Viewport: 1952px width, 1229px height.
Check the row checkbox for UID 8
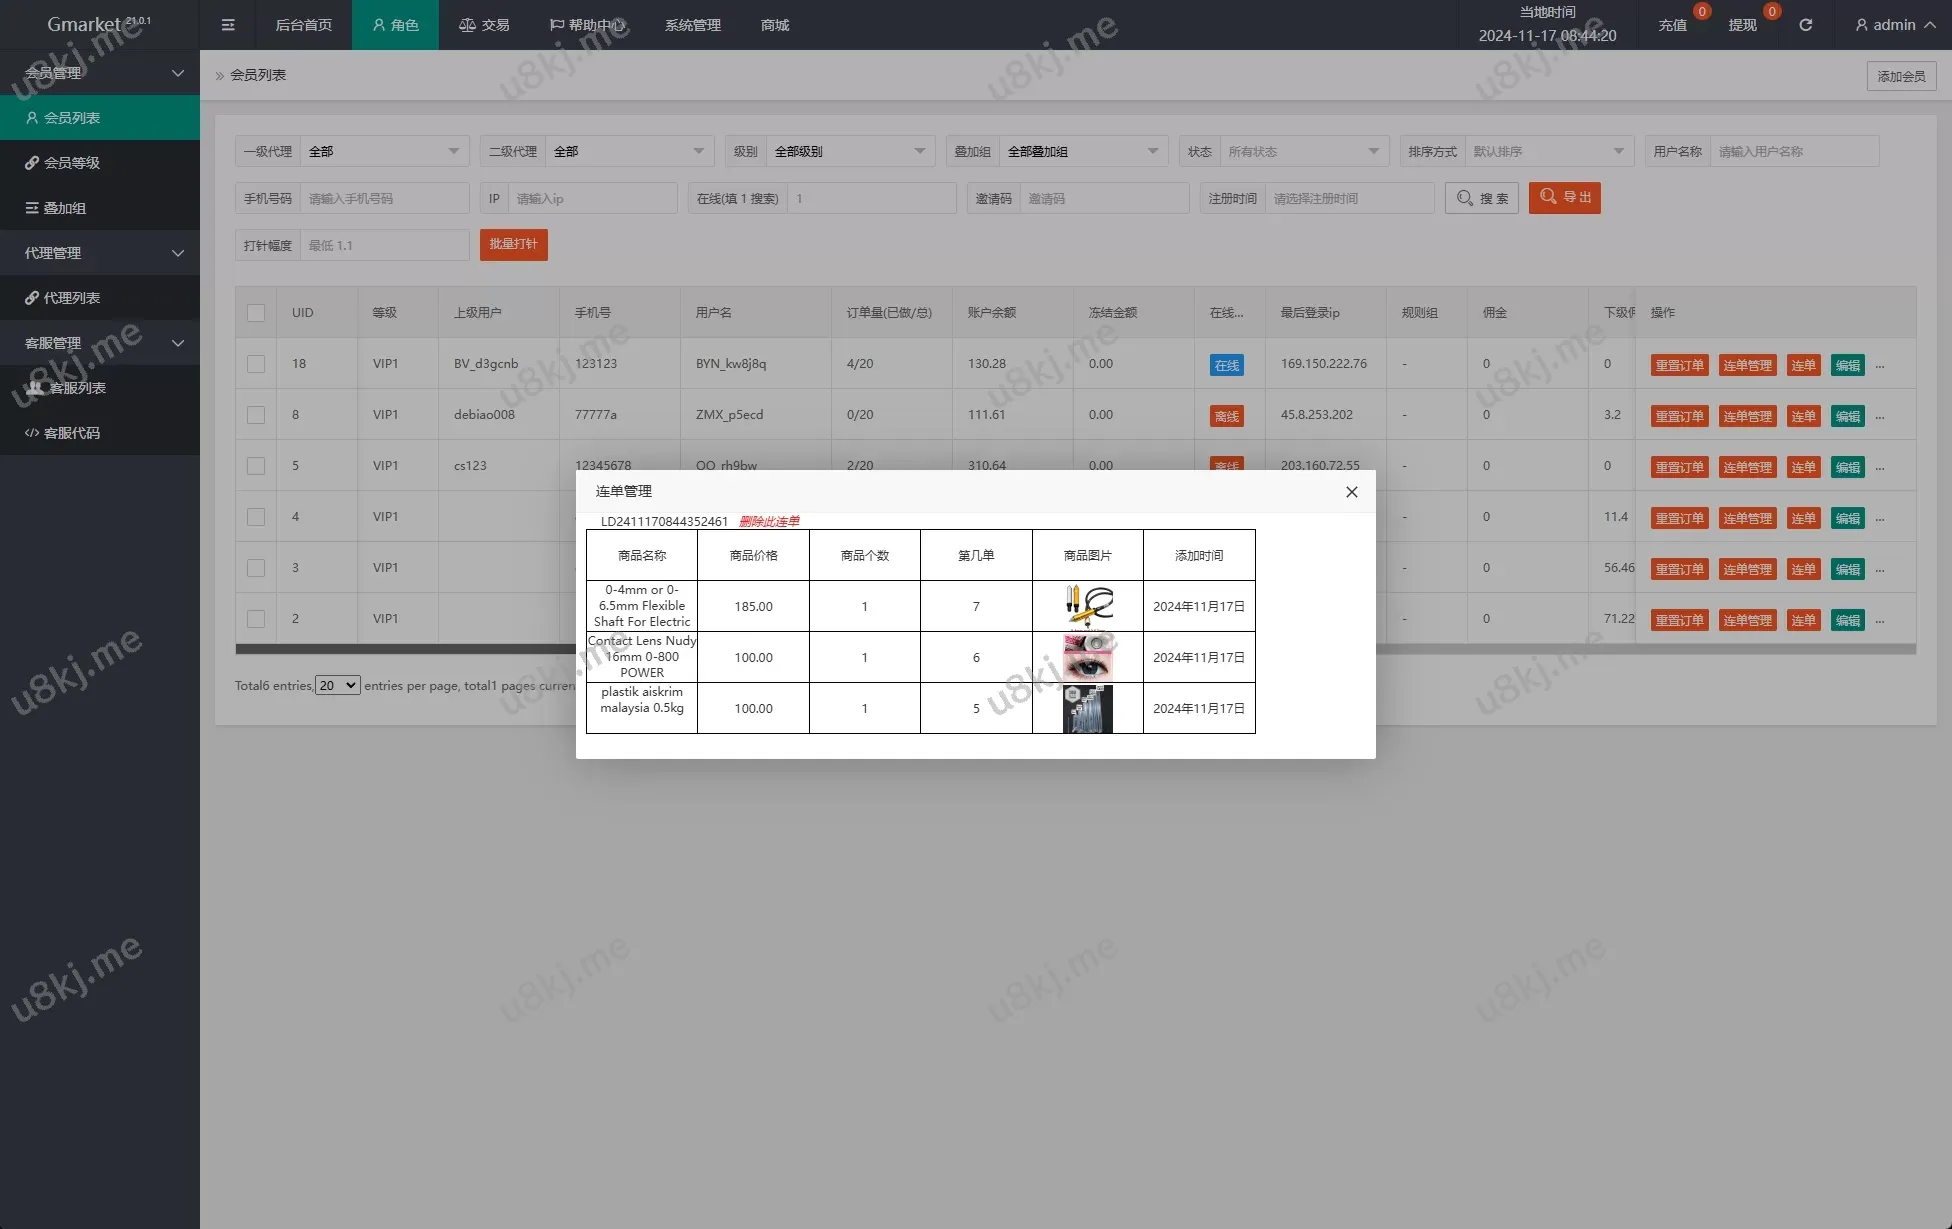tap(256, 415)
